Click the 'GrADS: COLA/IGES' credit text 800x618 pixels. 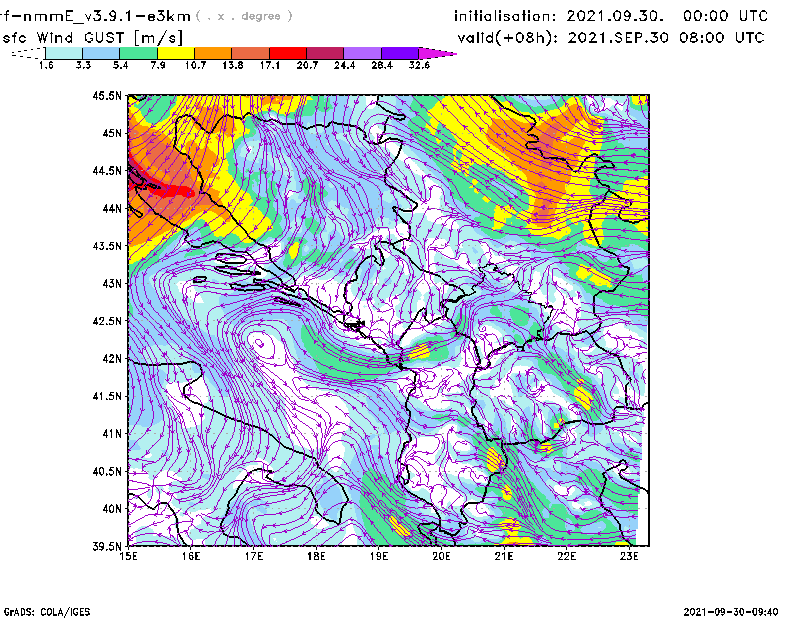(x=46, y=612)
